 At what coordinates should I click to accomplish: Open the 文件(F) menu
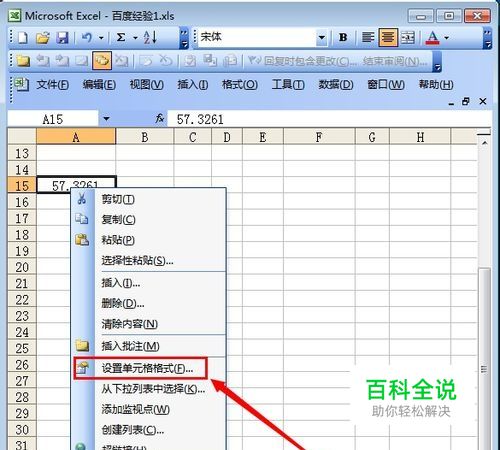click(x=53, y=85)
